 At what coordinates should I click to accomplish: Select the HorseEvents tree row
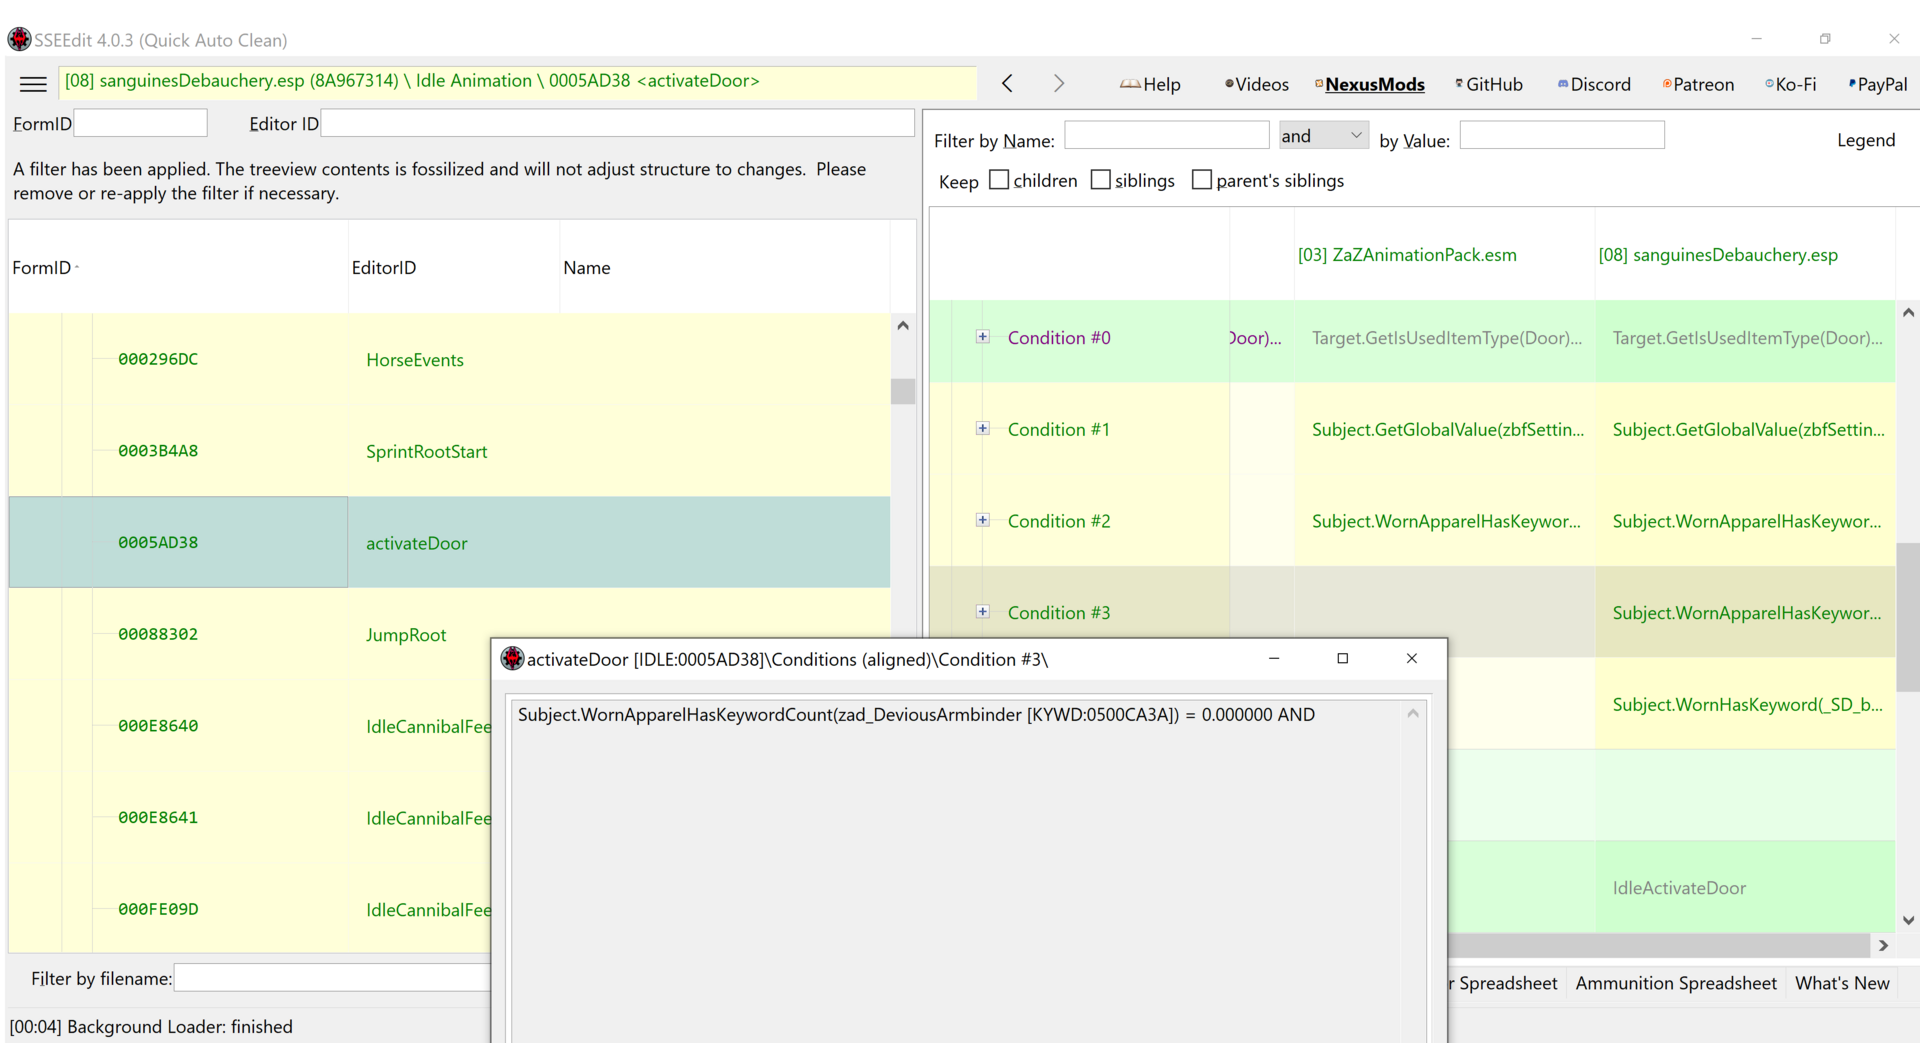point(449,359)
